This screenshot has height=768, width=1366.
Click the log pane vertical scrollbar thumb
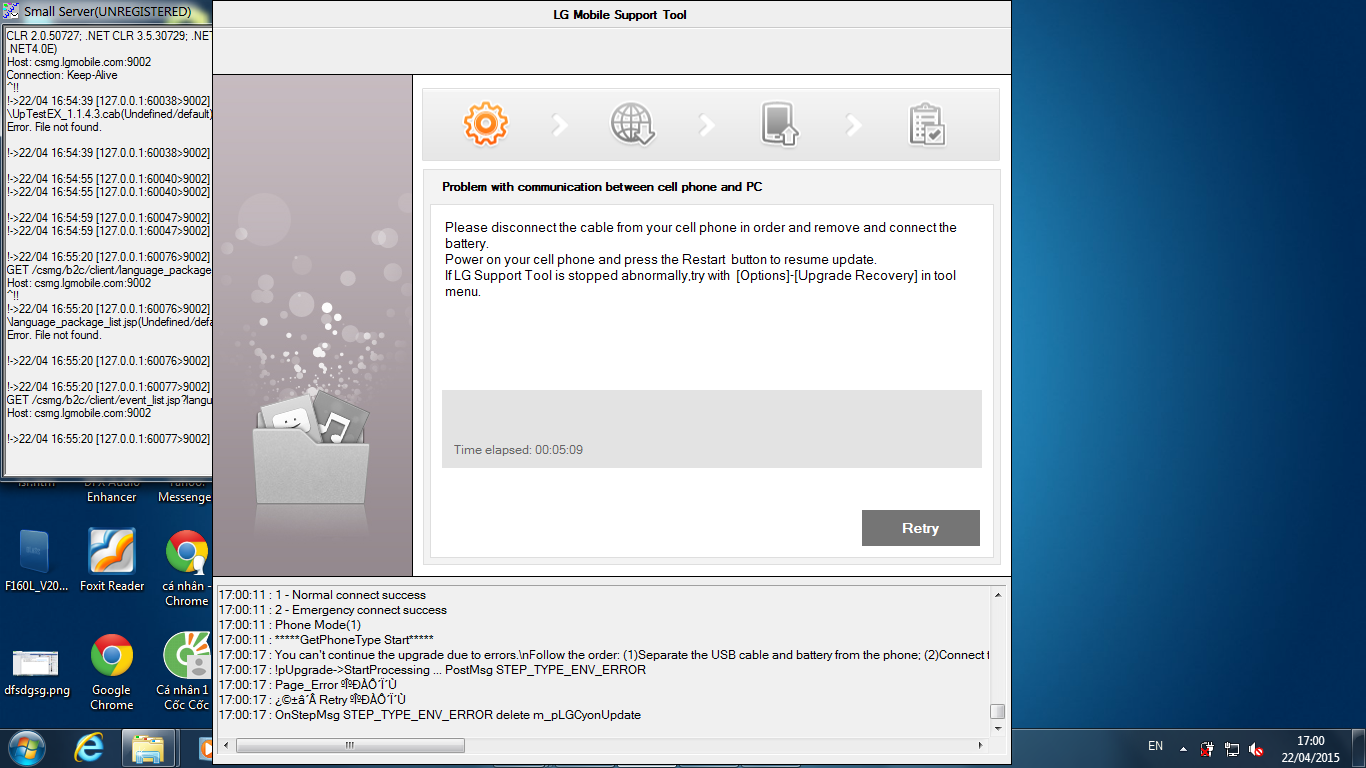[x=997, y=712]
